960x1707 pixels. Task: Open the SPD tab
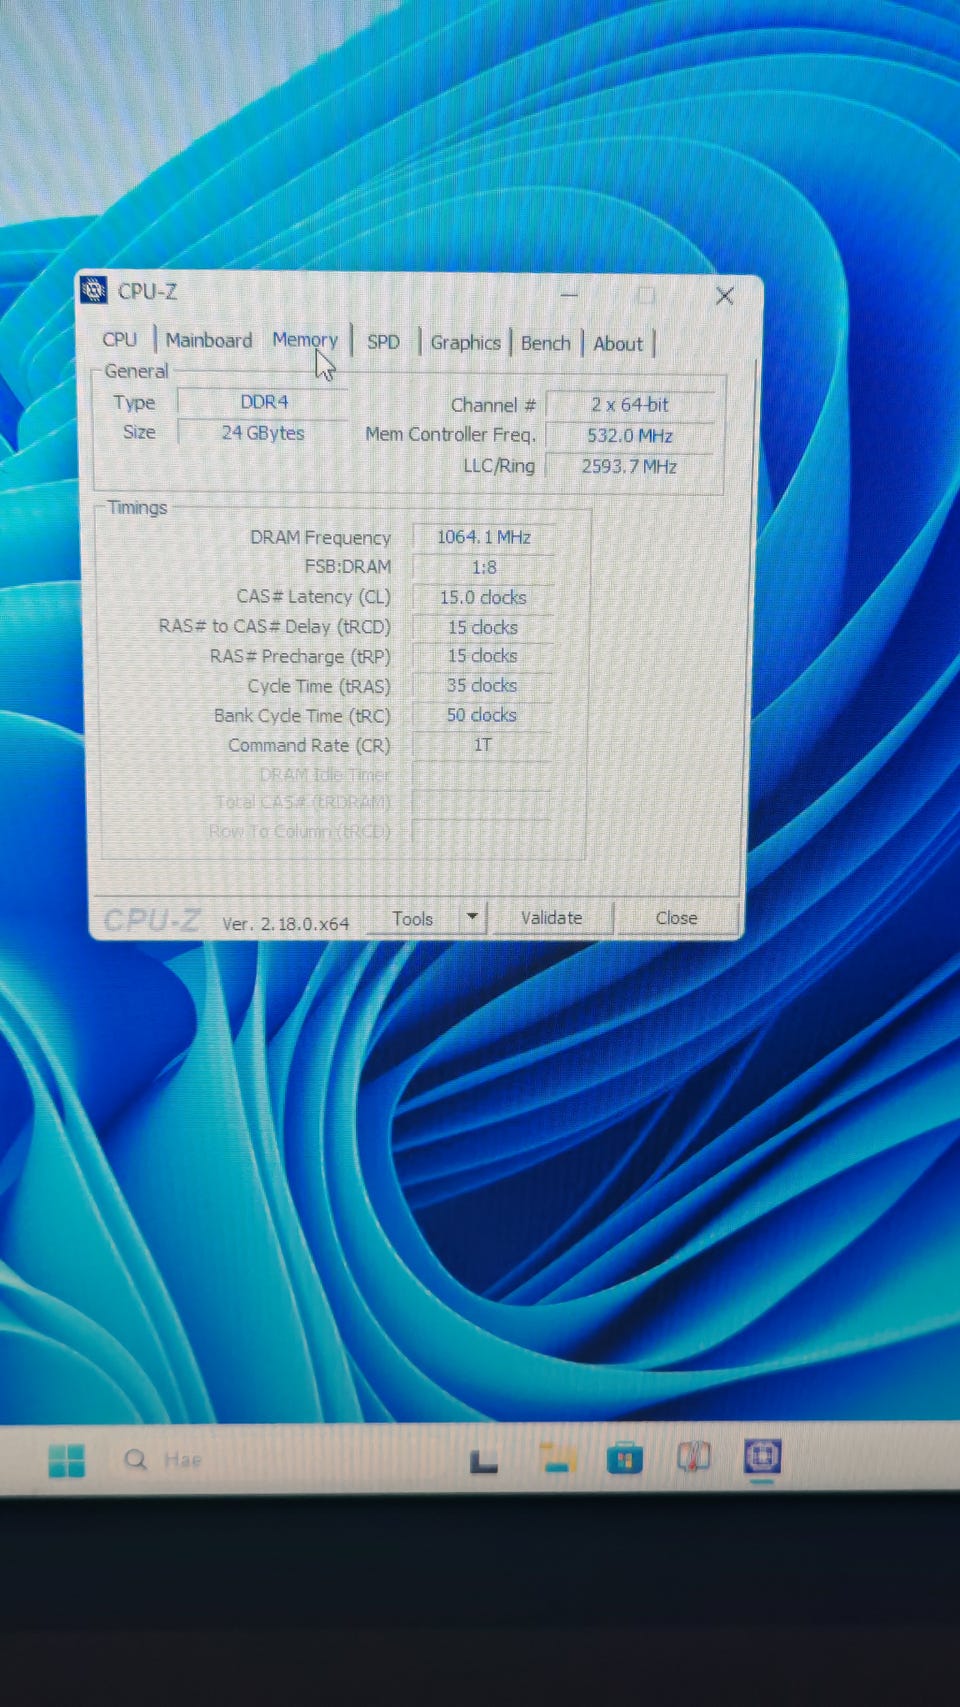pyautogui.click(x=383, y=342)
